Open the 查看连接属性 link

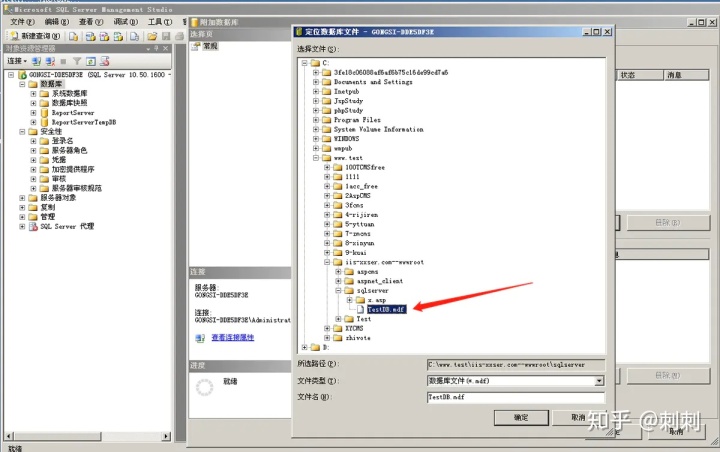point(233,338)
